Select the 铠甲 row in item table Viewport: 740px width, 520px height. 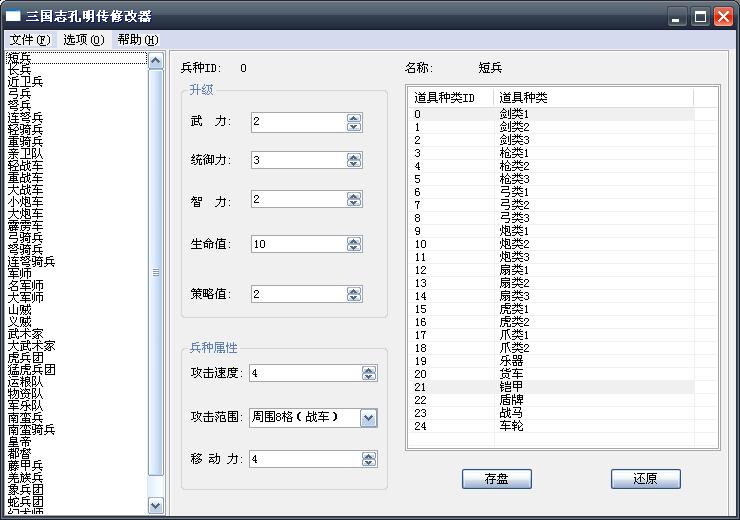tap(511, 386)
